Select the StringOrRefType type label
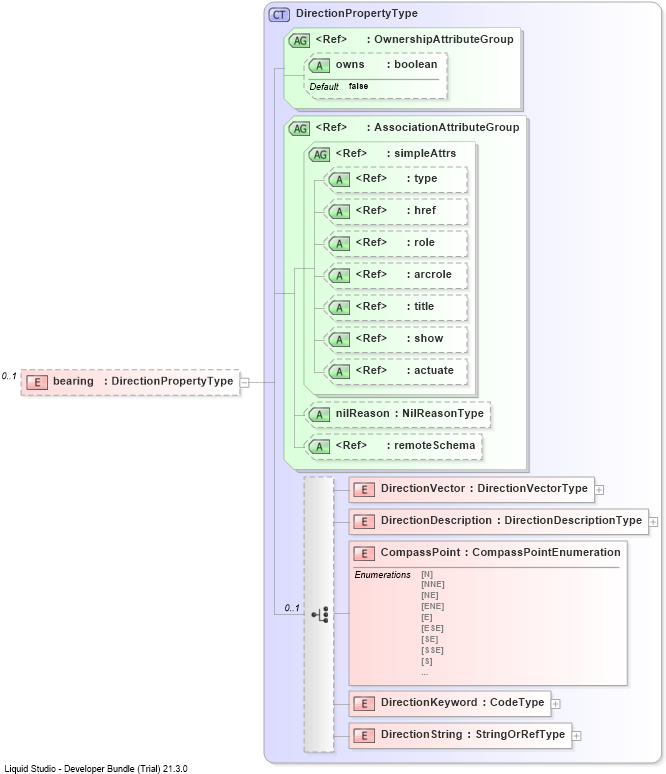This screenshot has width=666, height=774. click(520, 735)
